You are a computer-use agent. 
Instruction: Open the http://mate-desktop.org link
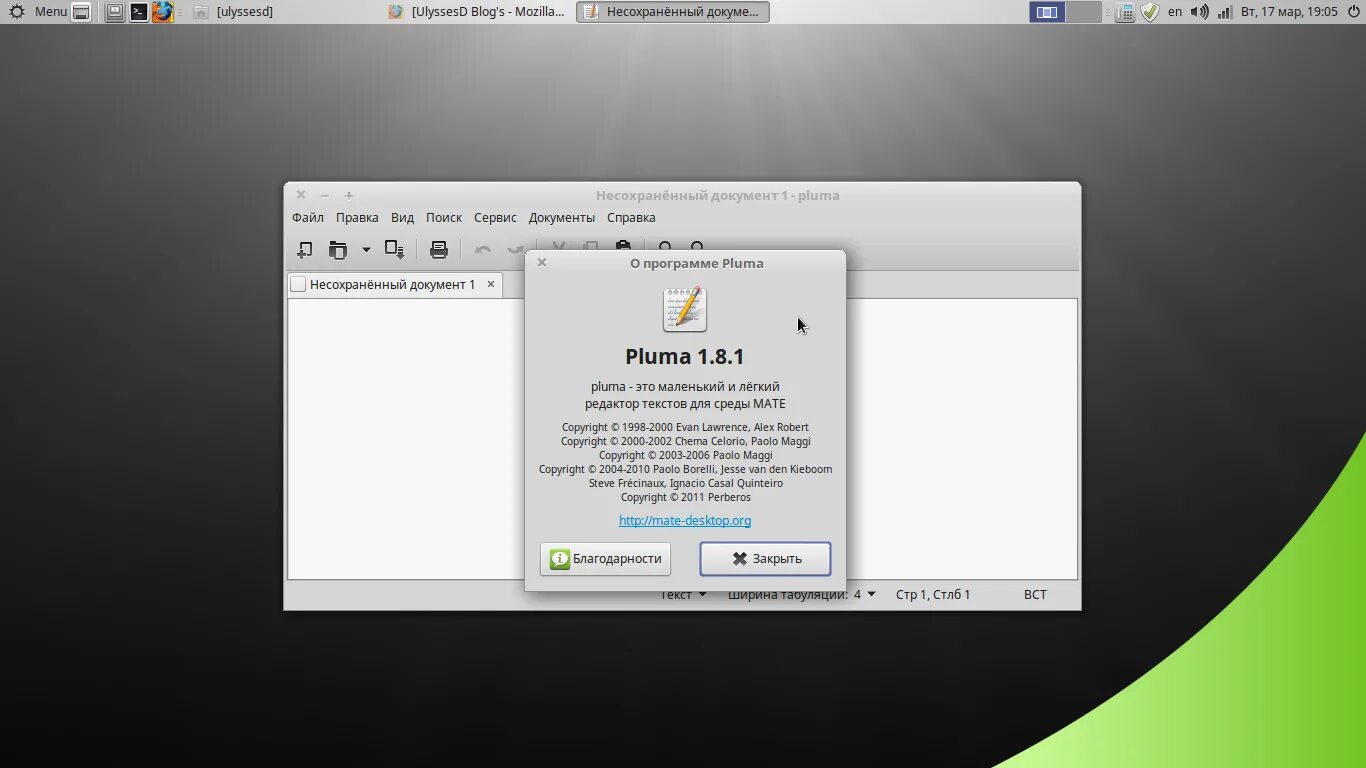pyautogui.click(x=685, y=520)
